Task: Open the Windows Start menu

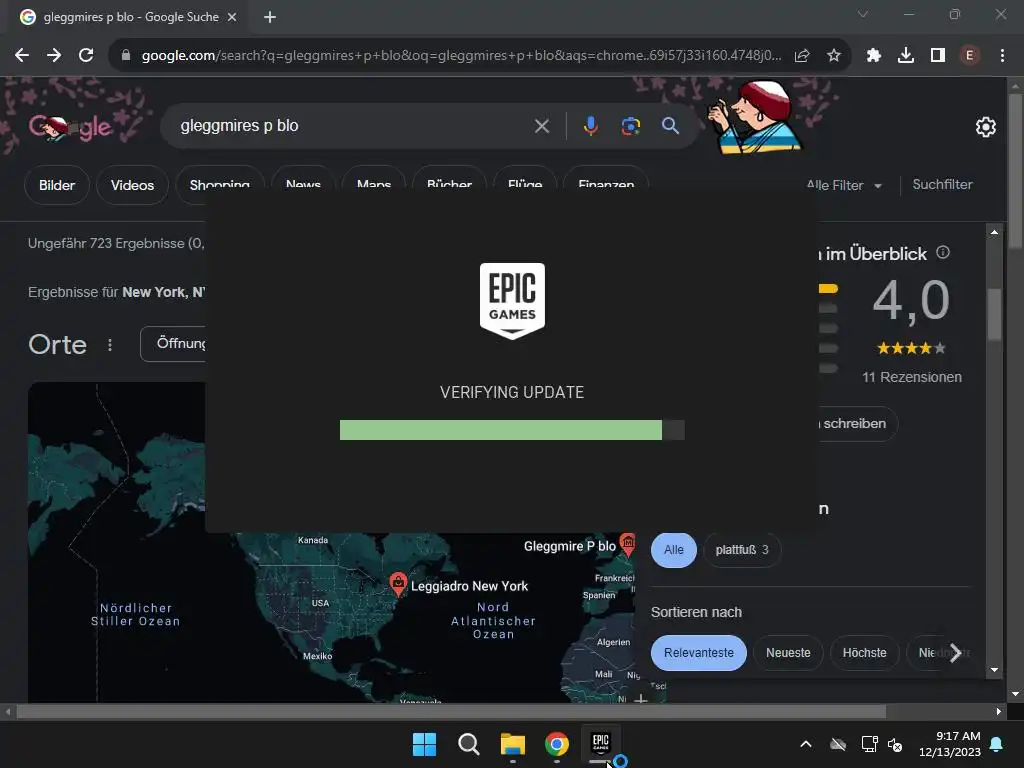Action: click(x=424, y=744)
